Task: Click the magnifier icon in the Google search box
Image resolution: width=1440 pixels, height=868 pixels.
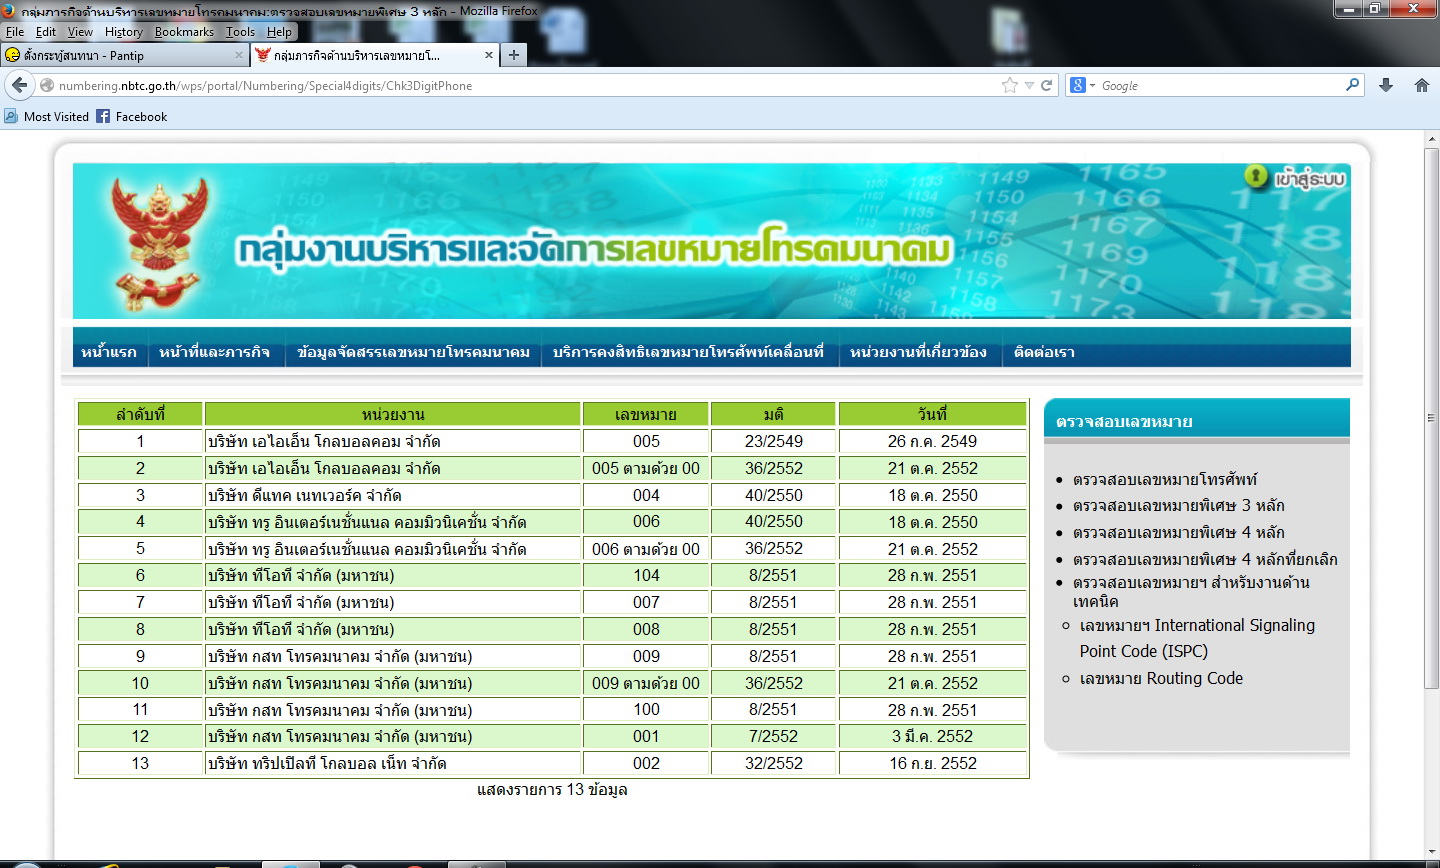Action: pyautogui.click(x=1352, y=85)
